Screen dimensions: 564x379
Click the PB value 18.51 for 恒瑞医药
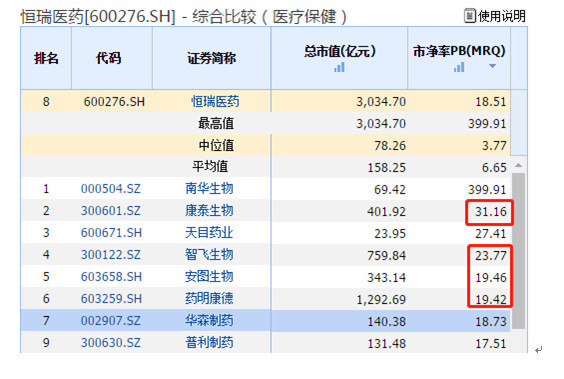[491, 102]
